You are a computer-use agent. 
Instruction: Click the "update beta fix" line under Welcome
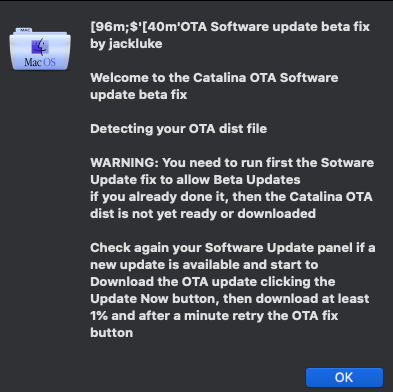139,95
